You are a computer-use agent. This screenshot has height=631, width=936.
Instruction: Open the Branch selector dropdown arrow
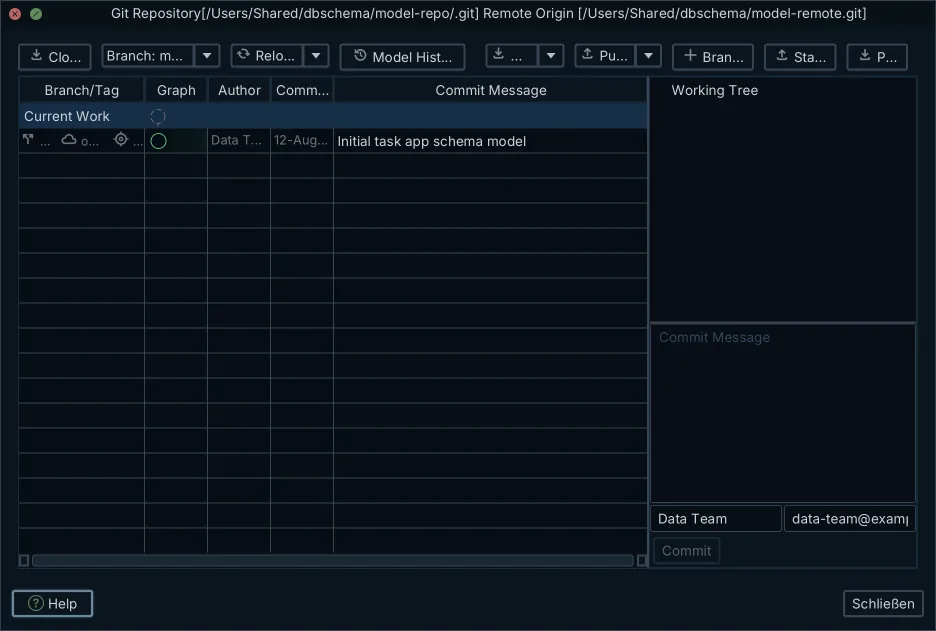(x=207, y=56)
